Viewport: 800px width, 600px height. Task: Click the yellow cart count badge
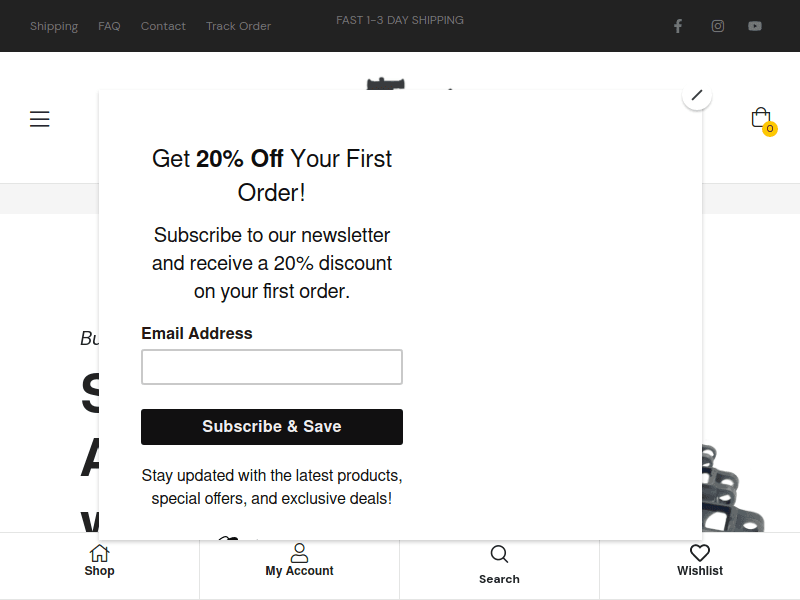tap(769, 129)
